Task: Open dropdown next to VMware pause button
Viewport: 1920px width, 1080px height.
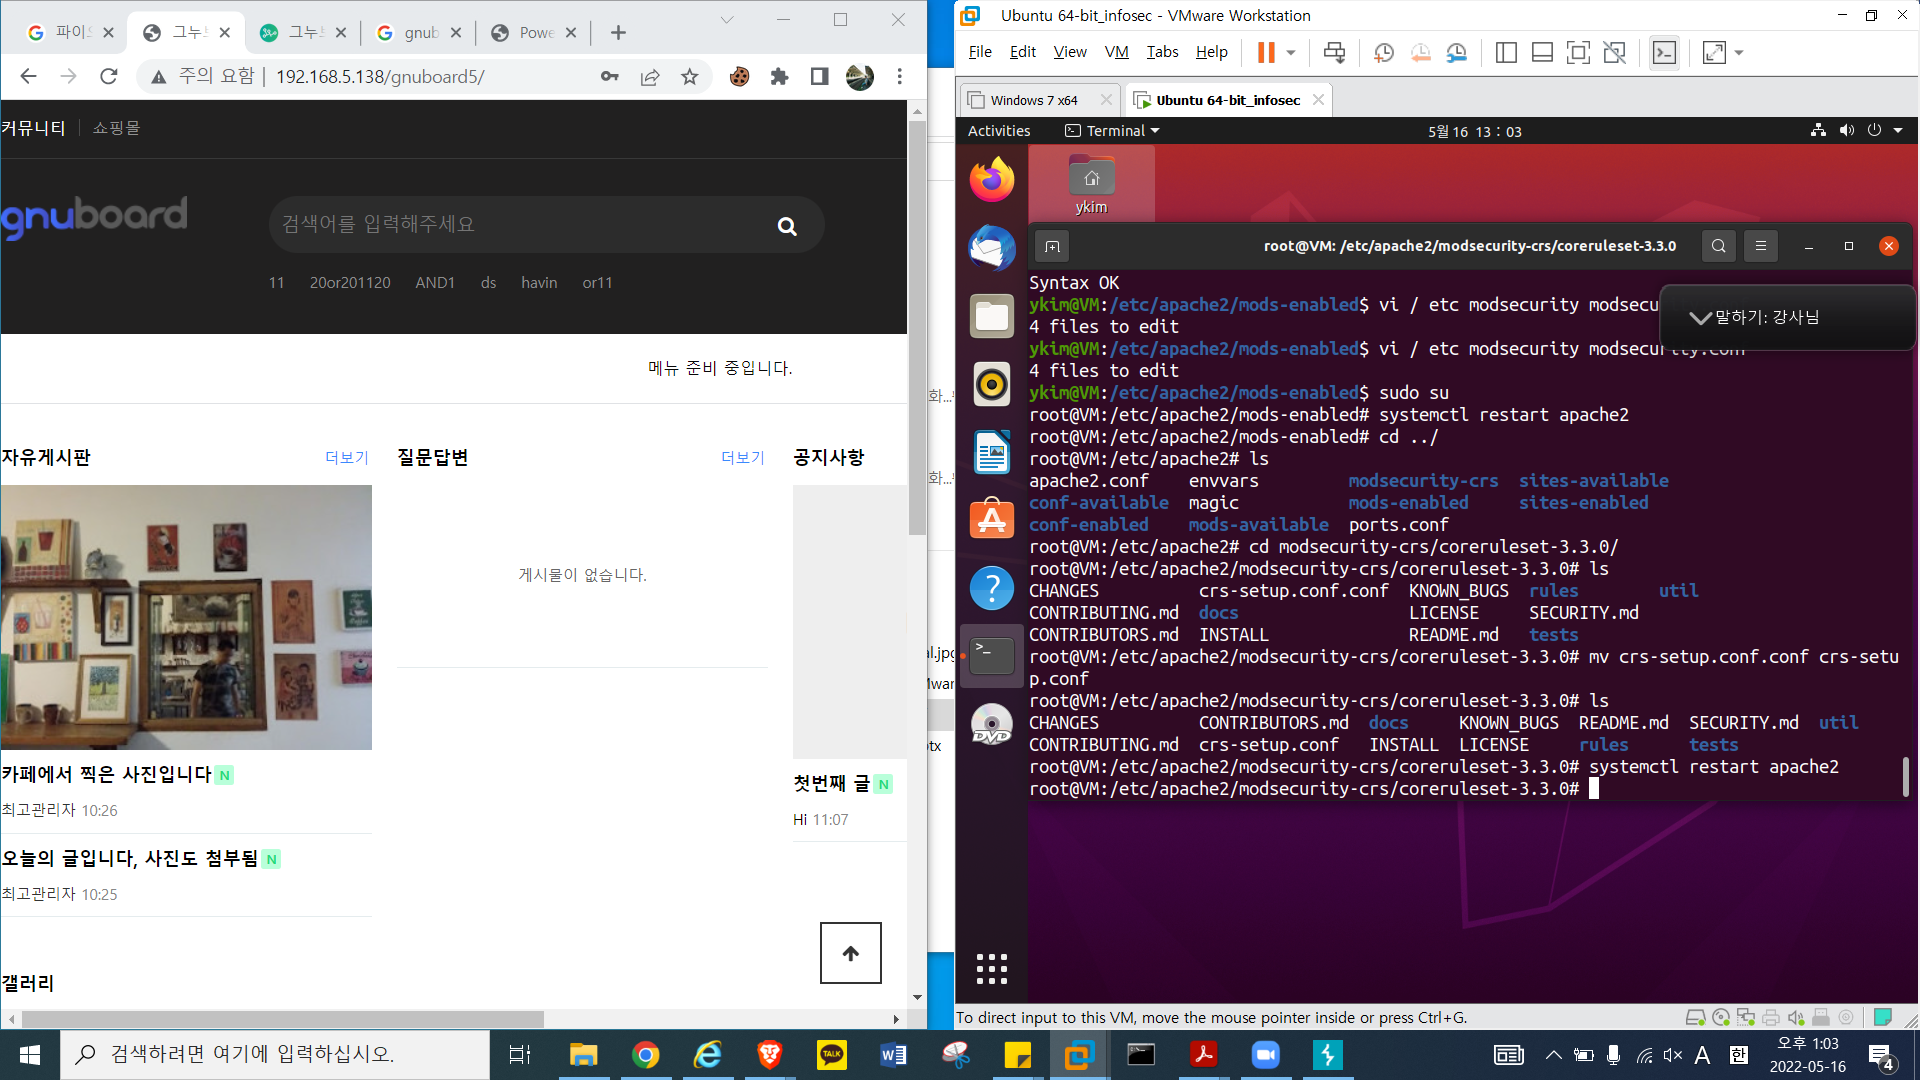Action: point(1291,53)
